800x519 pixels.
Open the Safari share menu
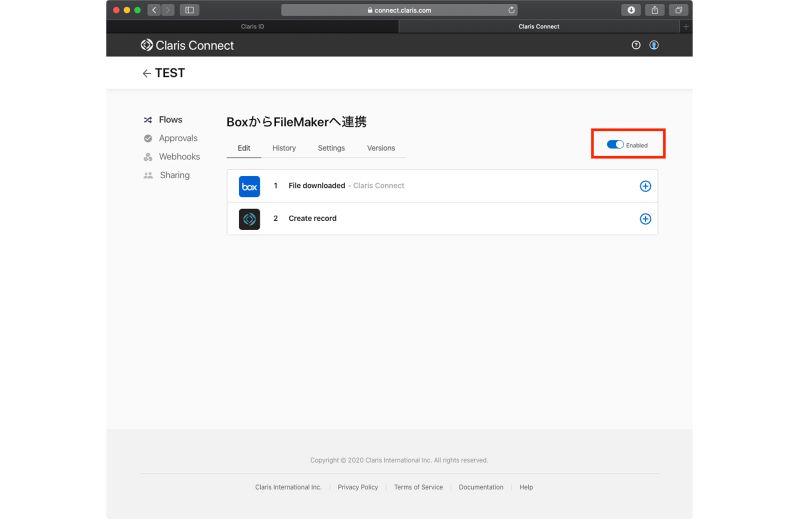655,10
